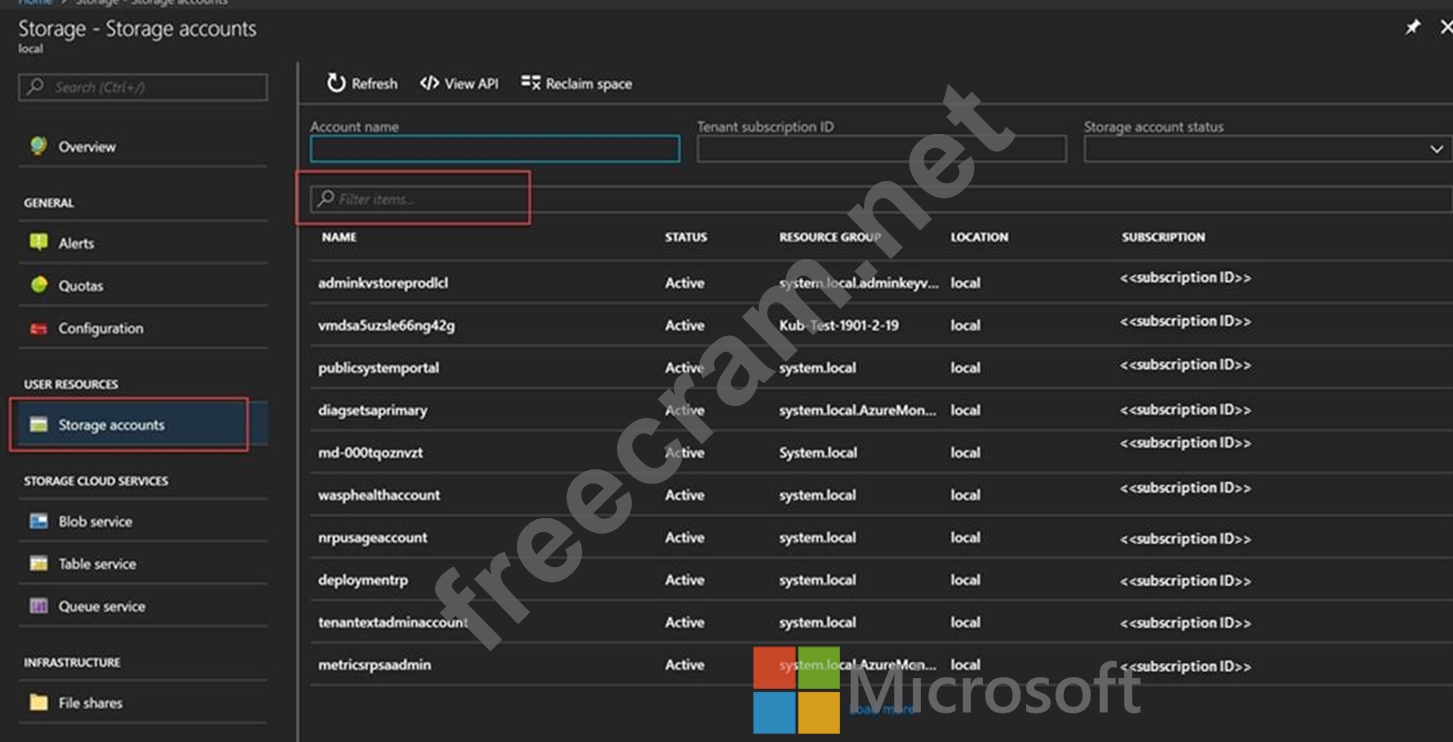Select Storage accounts menu item
The width and height of the screenshot is (1453, 742).
[111, 425]
